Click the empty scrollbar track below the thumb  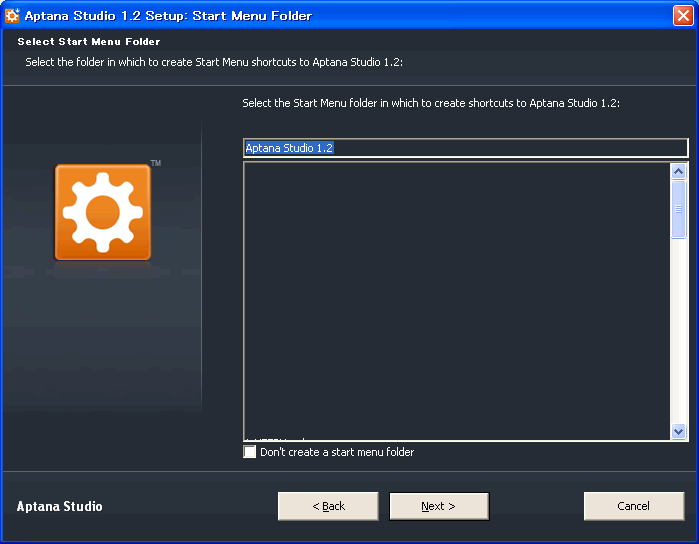tap(679, 330)
